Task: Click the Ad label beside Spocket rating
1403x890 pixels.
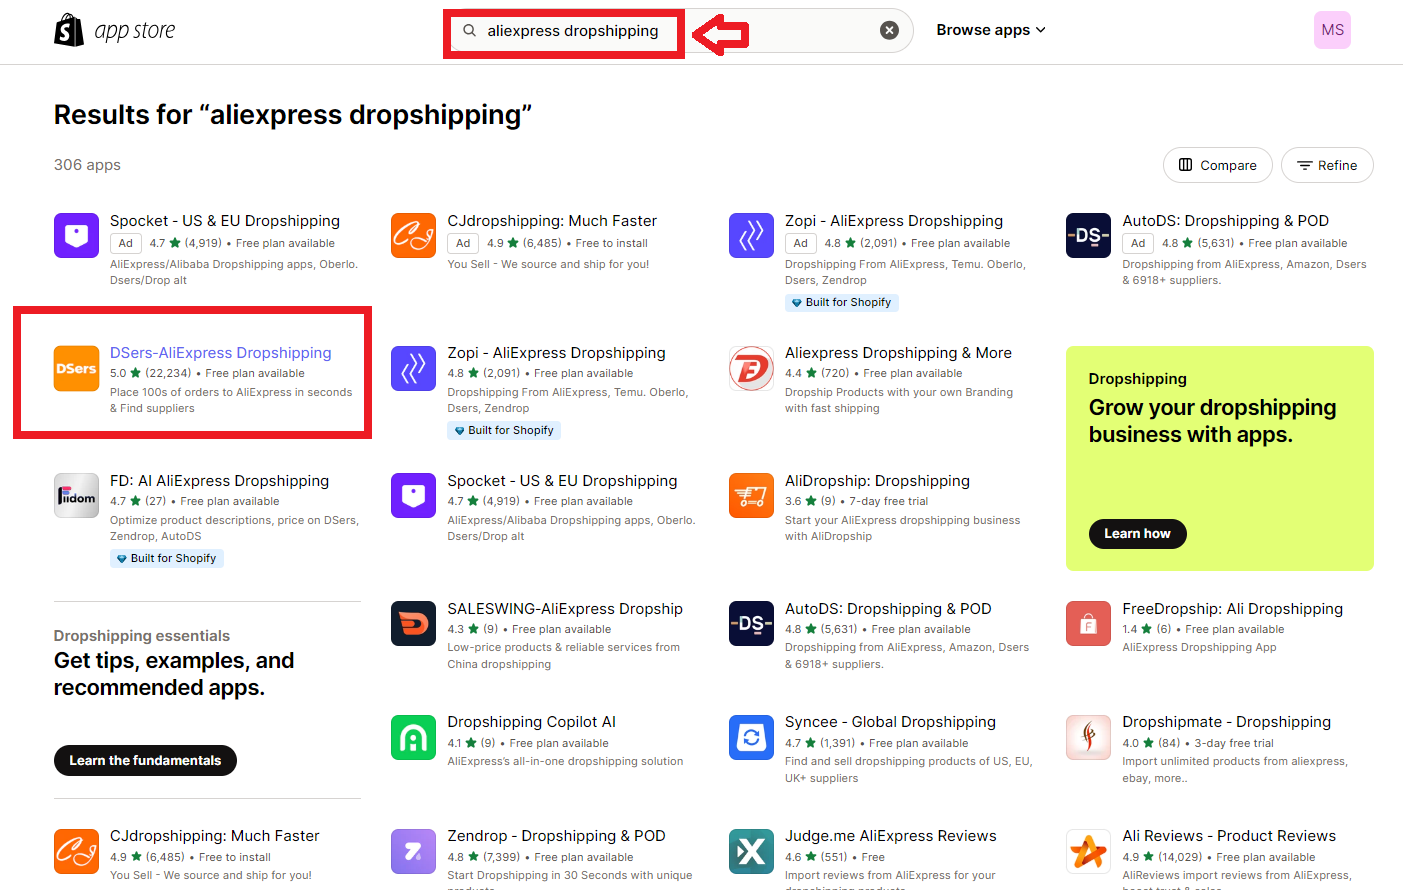Action: (x=125, y=243)
